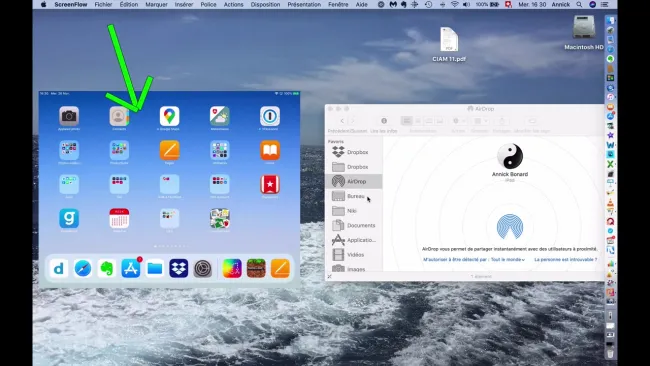The image size is (650, 366).
Task: Open the Apple menu
Action: [44, 5]
